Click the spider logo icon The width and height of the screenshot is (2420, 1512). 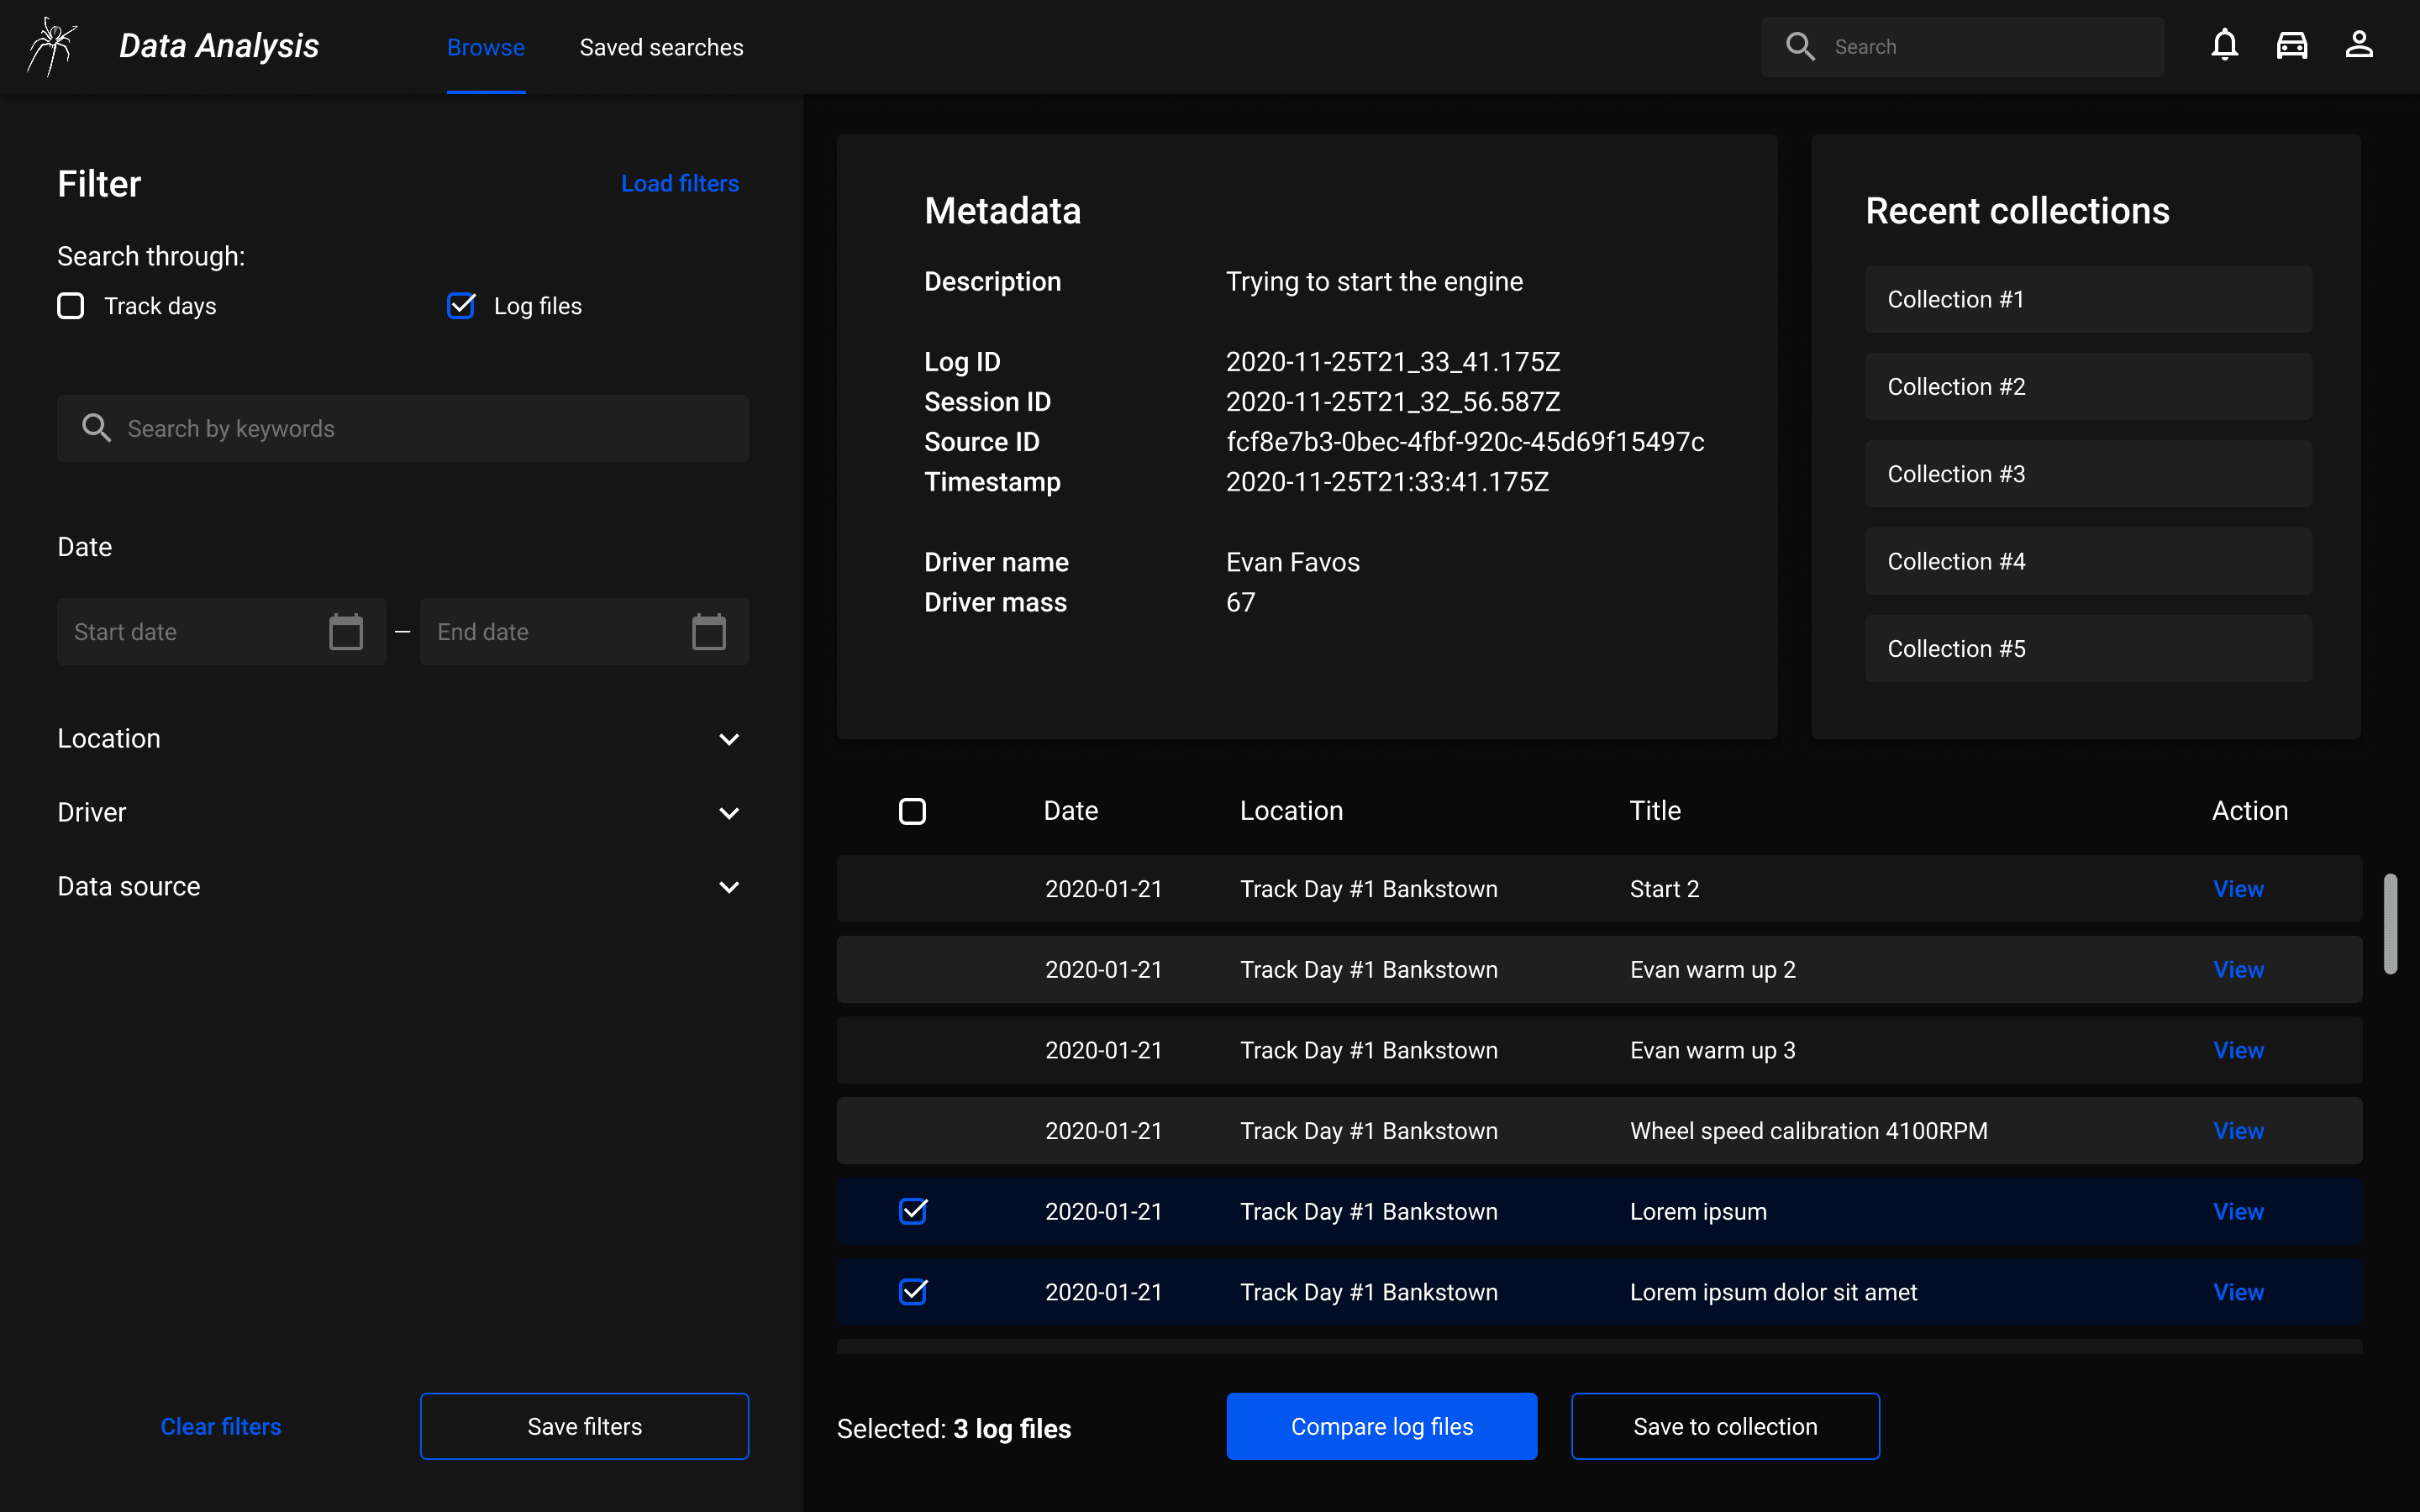(x=52, y=46)
